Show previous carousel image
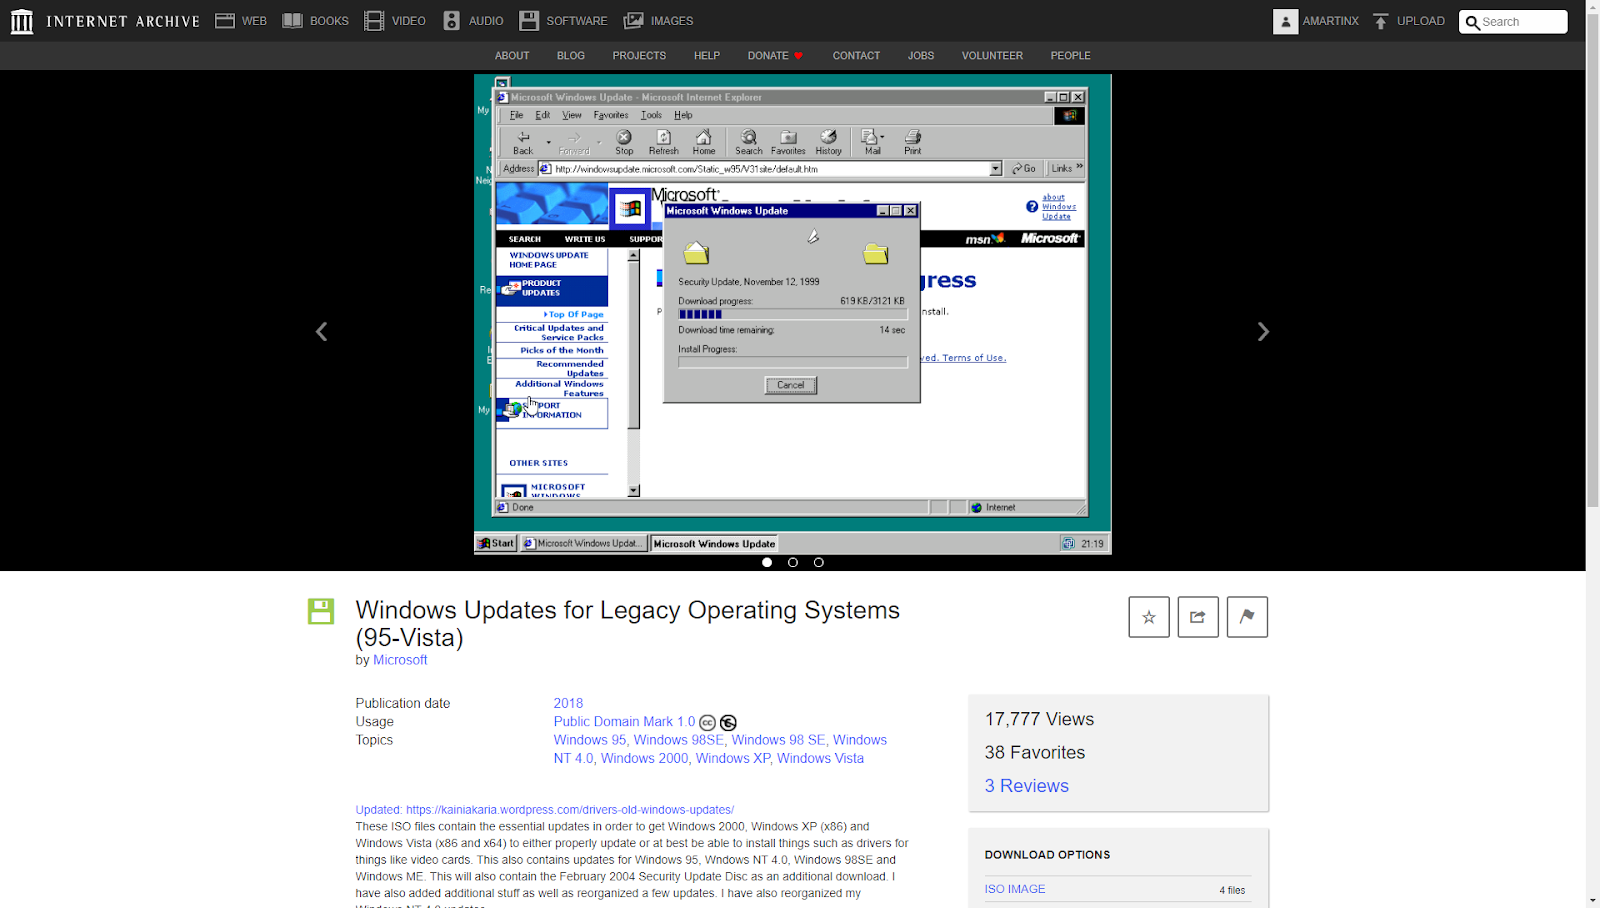 321,332
